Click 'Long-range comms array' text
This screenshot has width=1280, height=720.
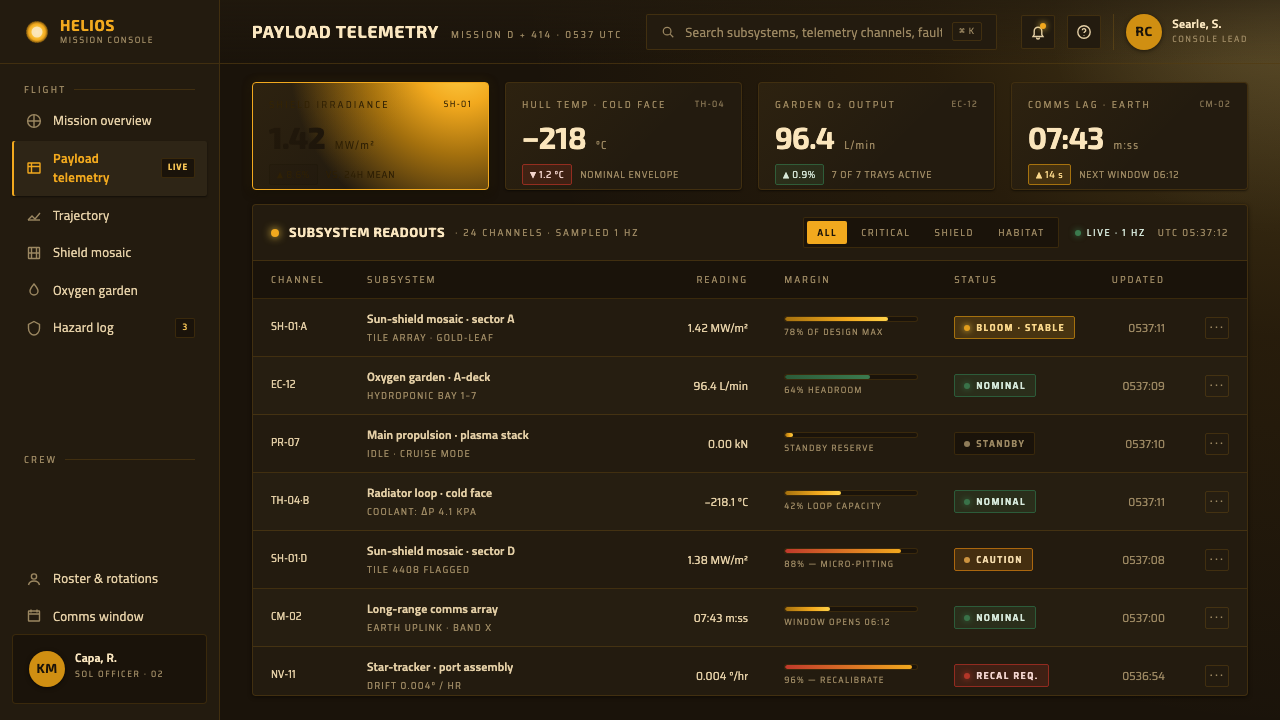point(432,609)
